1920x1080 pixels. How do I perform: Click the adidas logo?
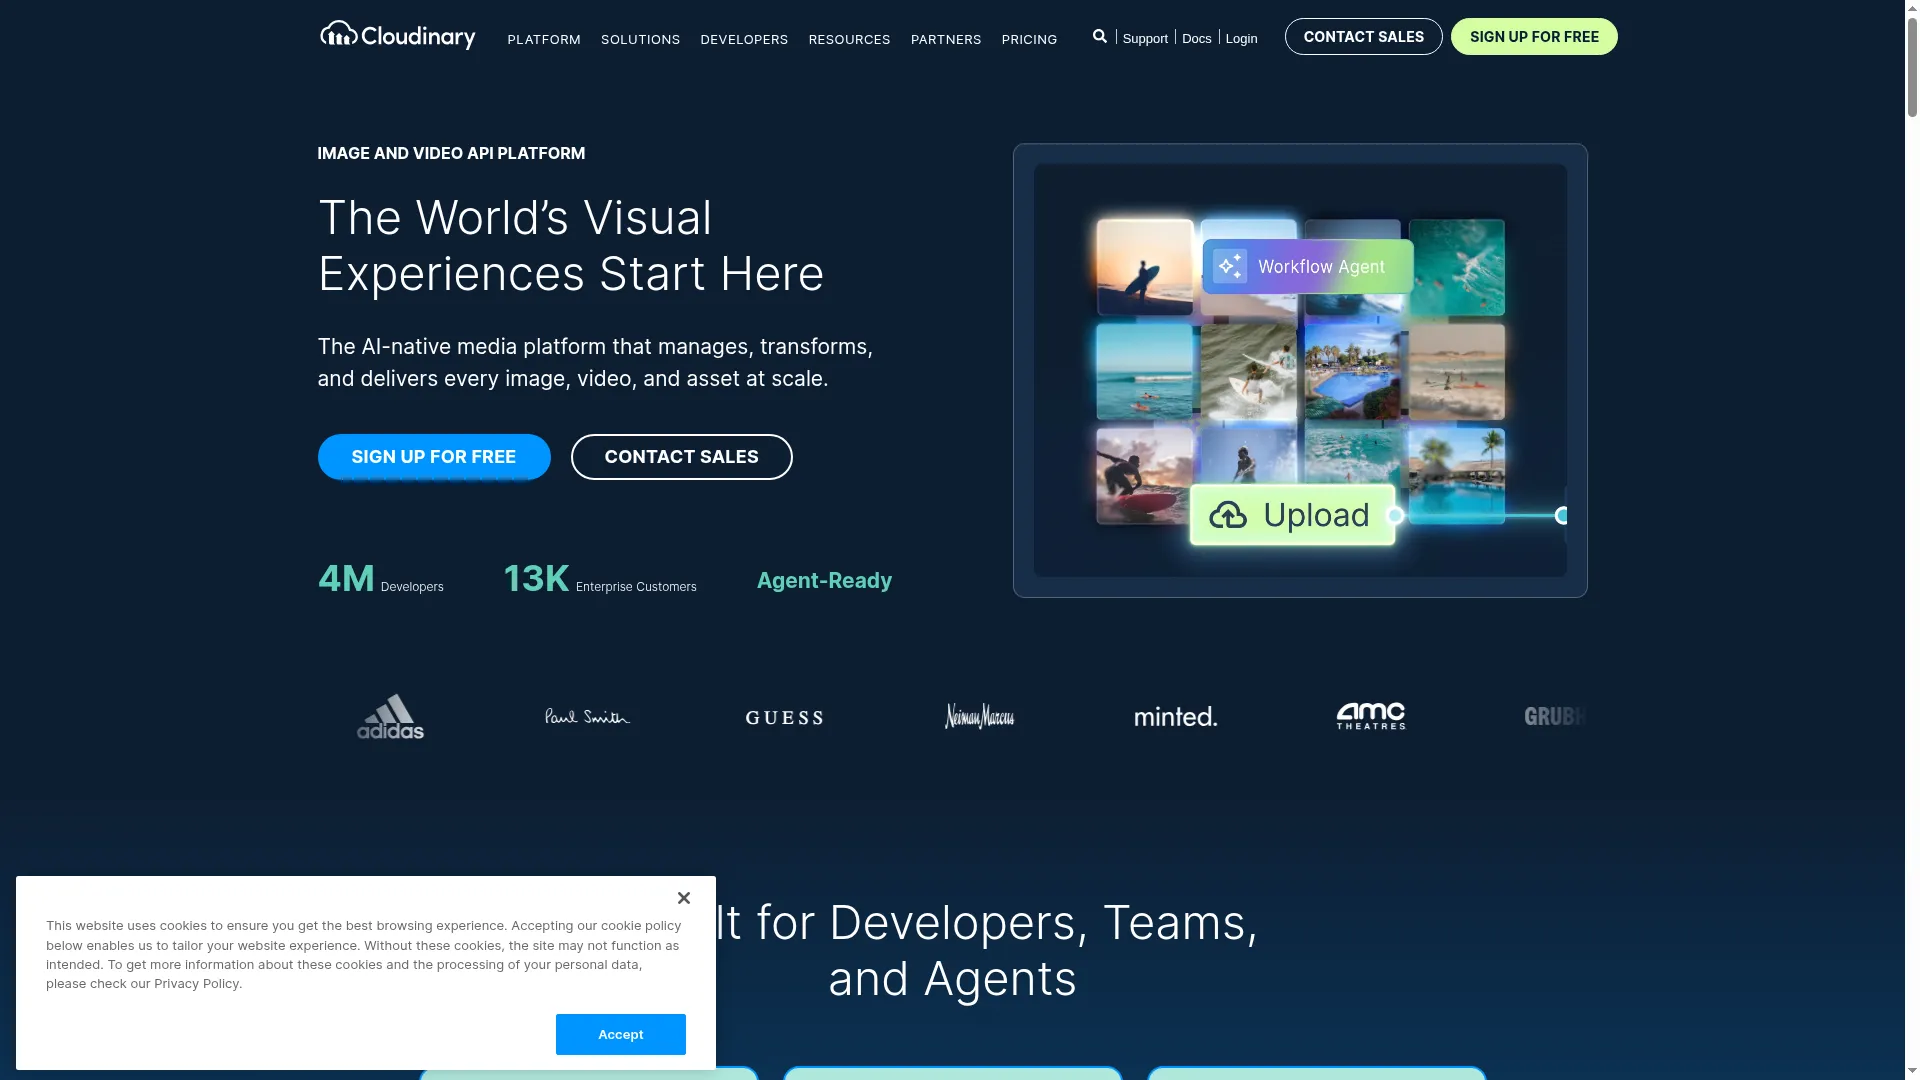tap(390, 716)
